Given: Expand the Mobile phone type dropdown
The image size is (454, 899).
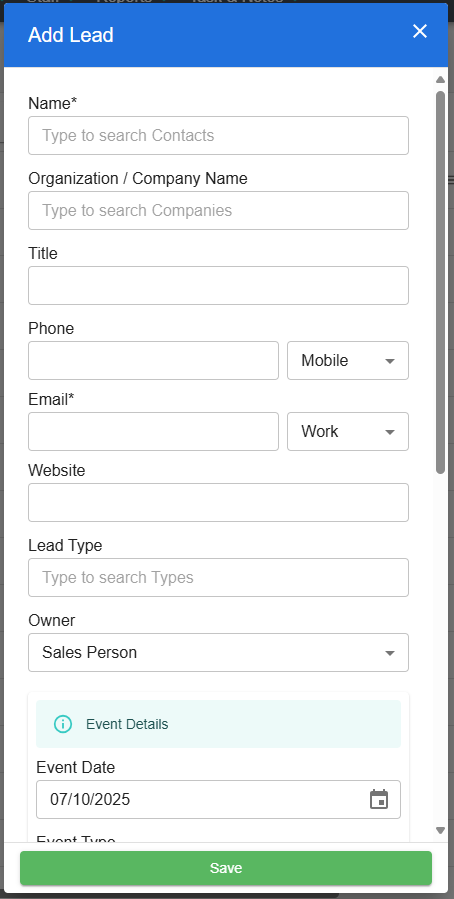Looking at the screenshot, I should [348, 361].
